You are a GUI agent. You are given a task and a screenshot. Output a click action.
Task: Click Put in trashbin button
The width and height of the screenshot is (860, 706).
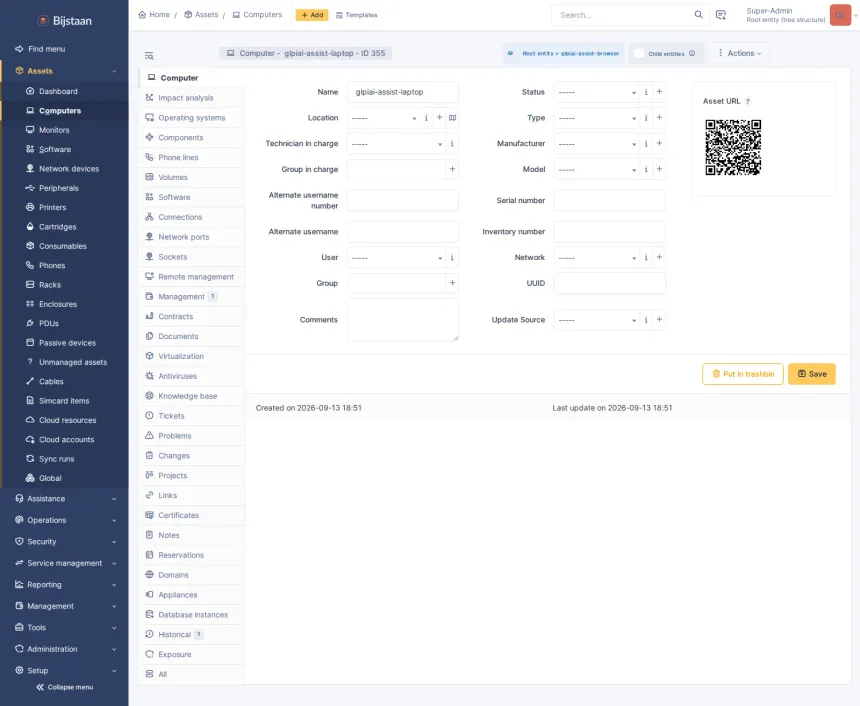(743, 374)
